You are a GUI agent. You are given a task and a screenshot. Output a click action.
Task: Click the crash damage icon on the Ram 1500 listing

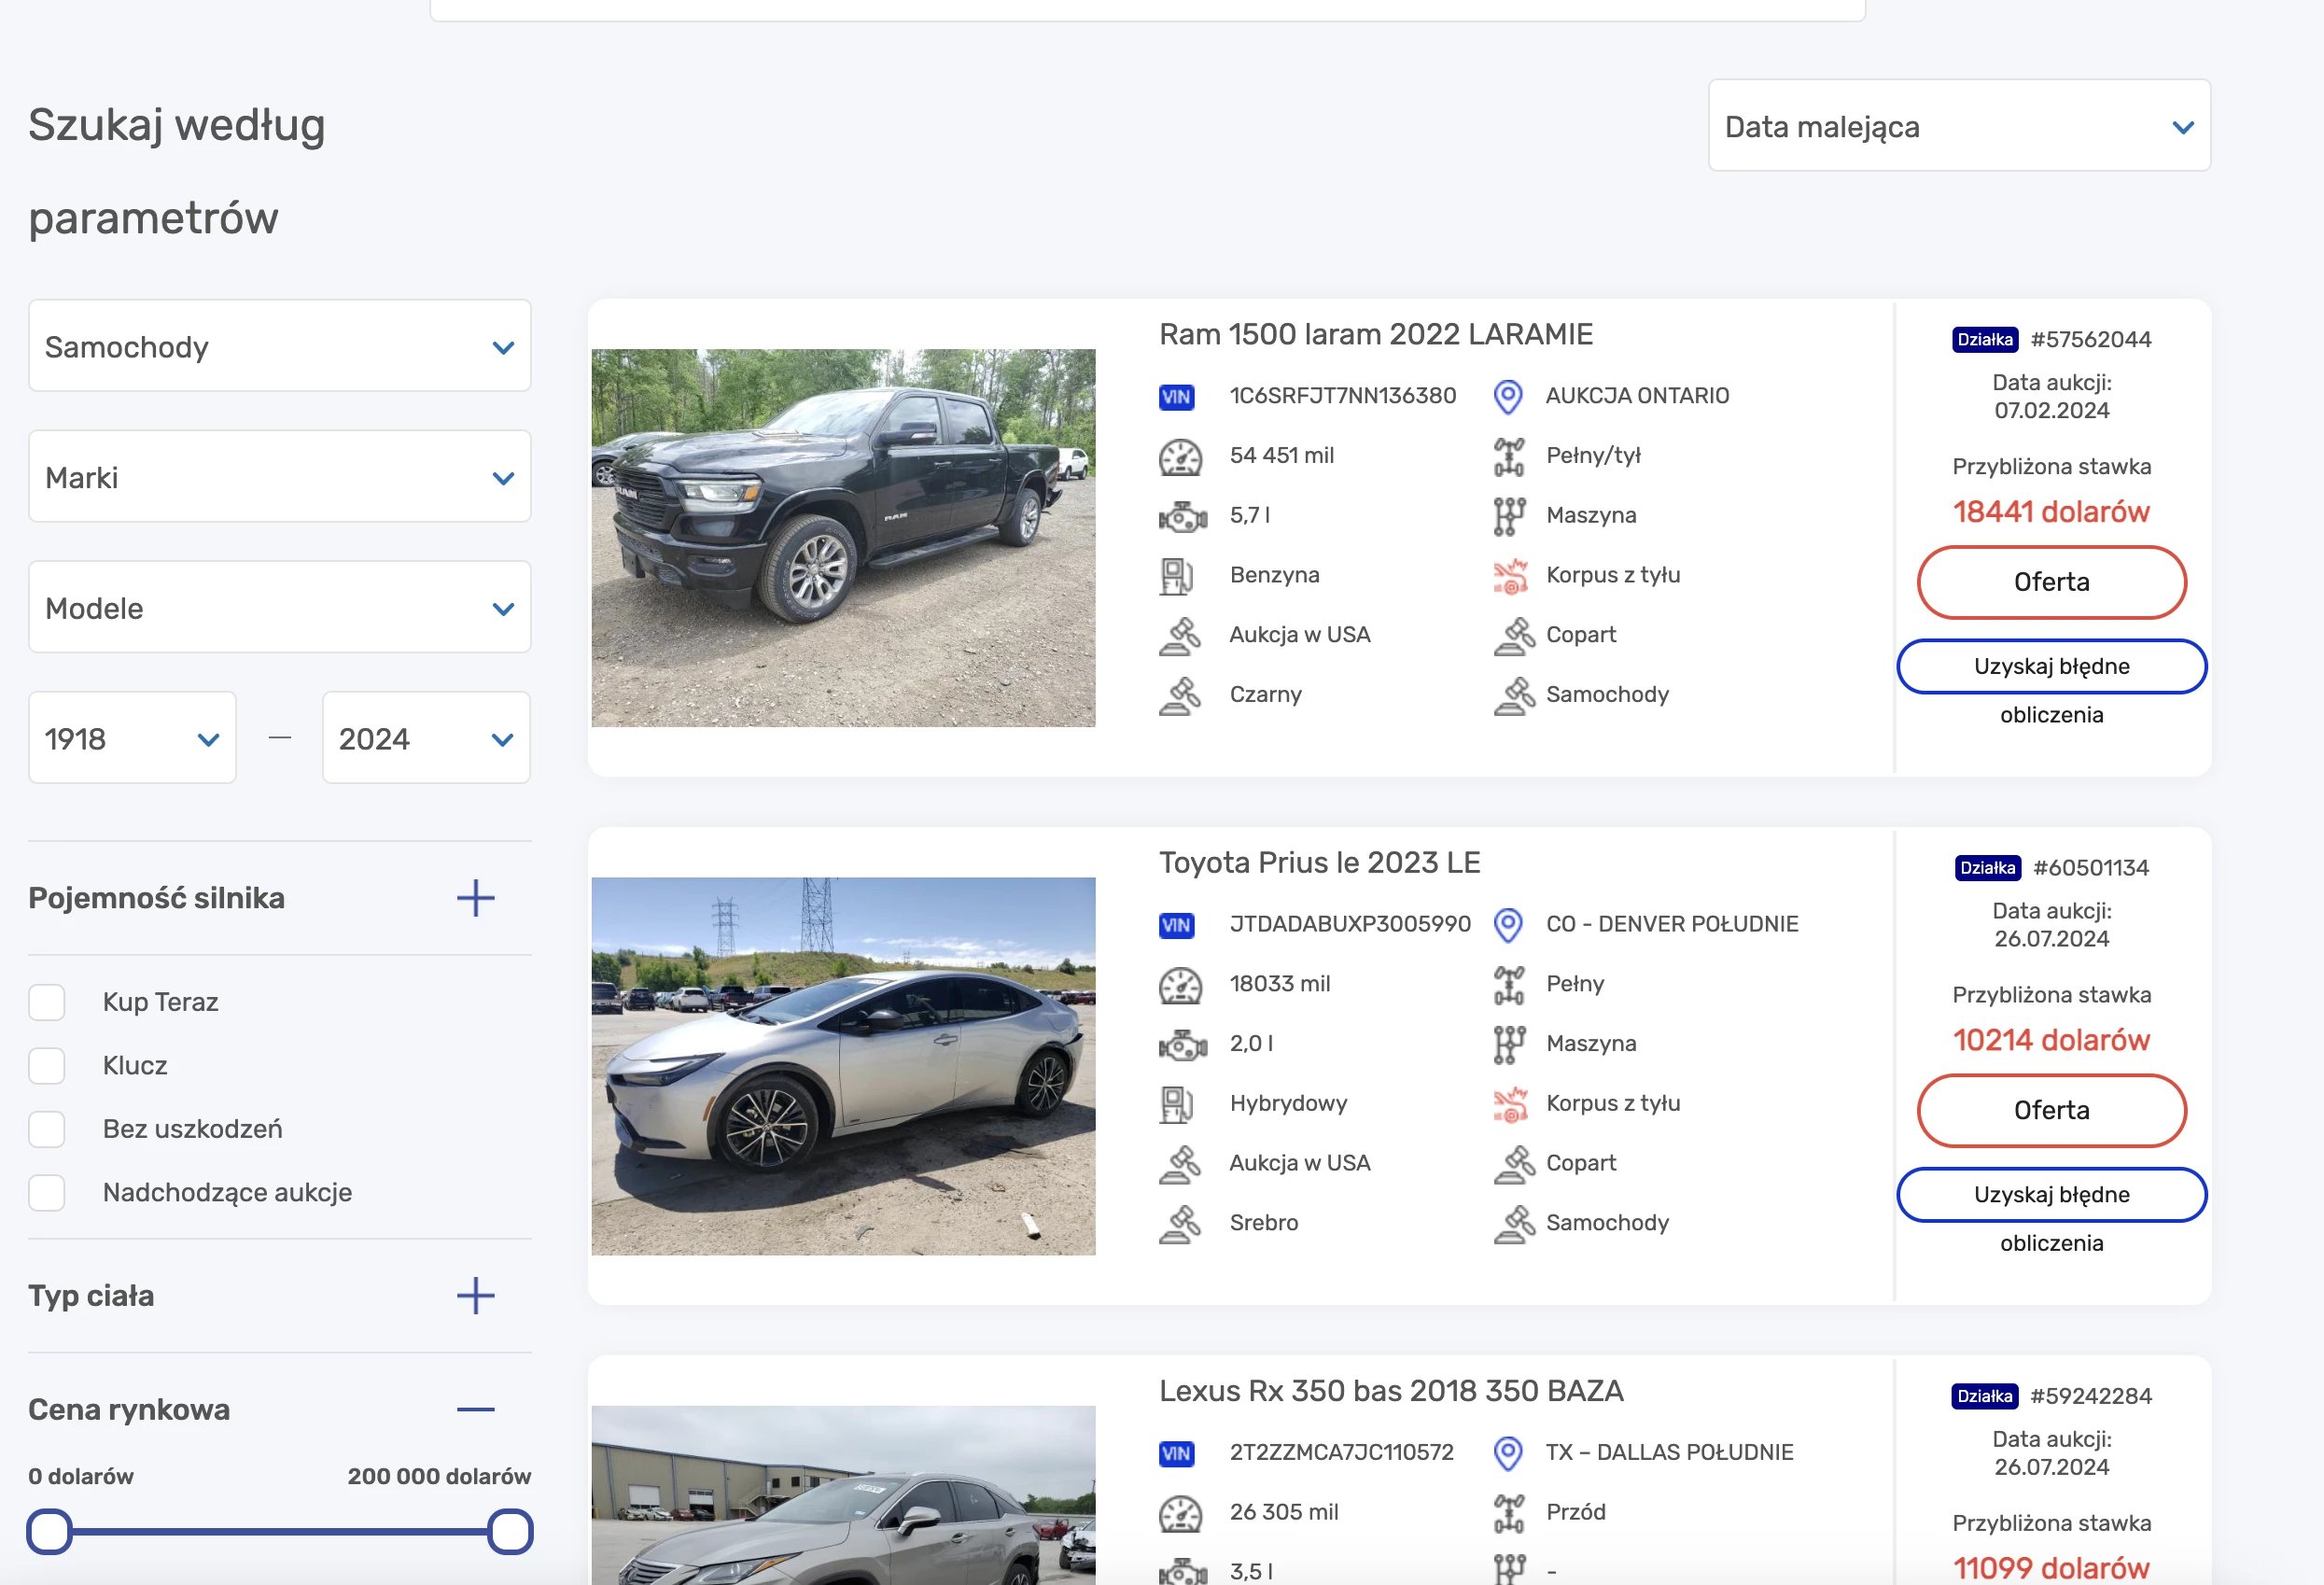pyautogui.click(x=1510, y=576)
